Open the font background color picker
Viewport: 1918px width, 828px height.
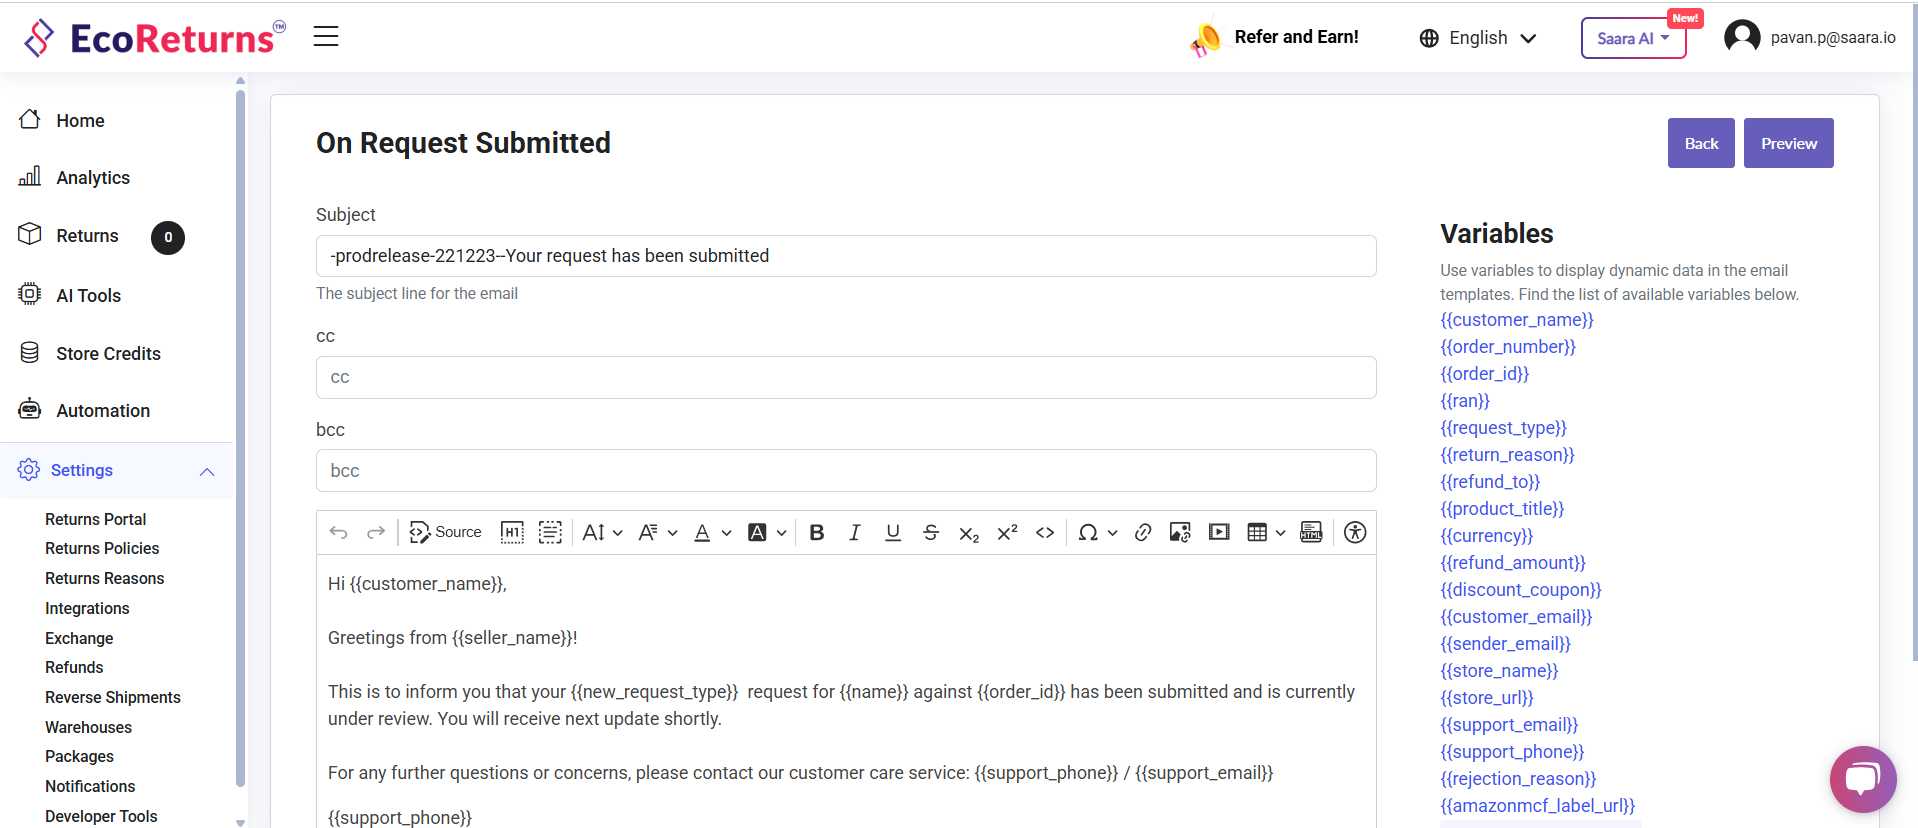pos(766,533)
